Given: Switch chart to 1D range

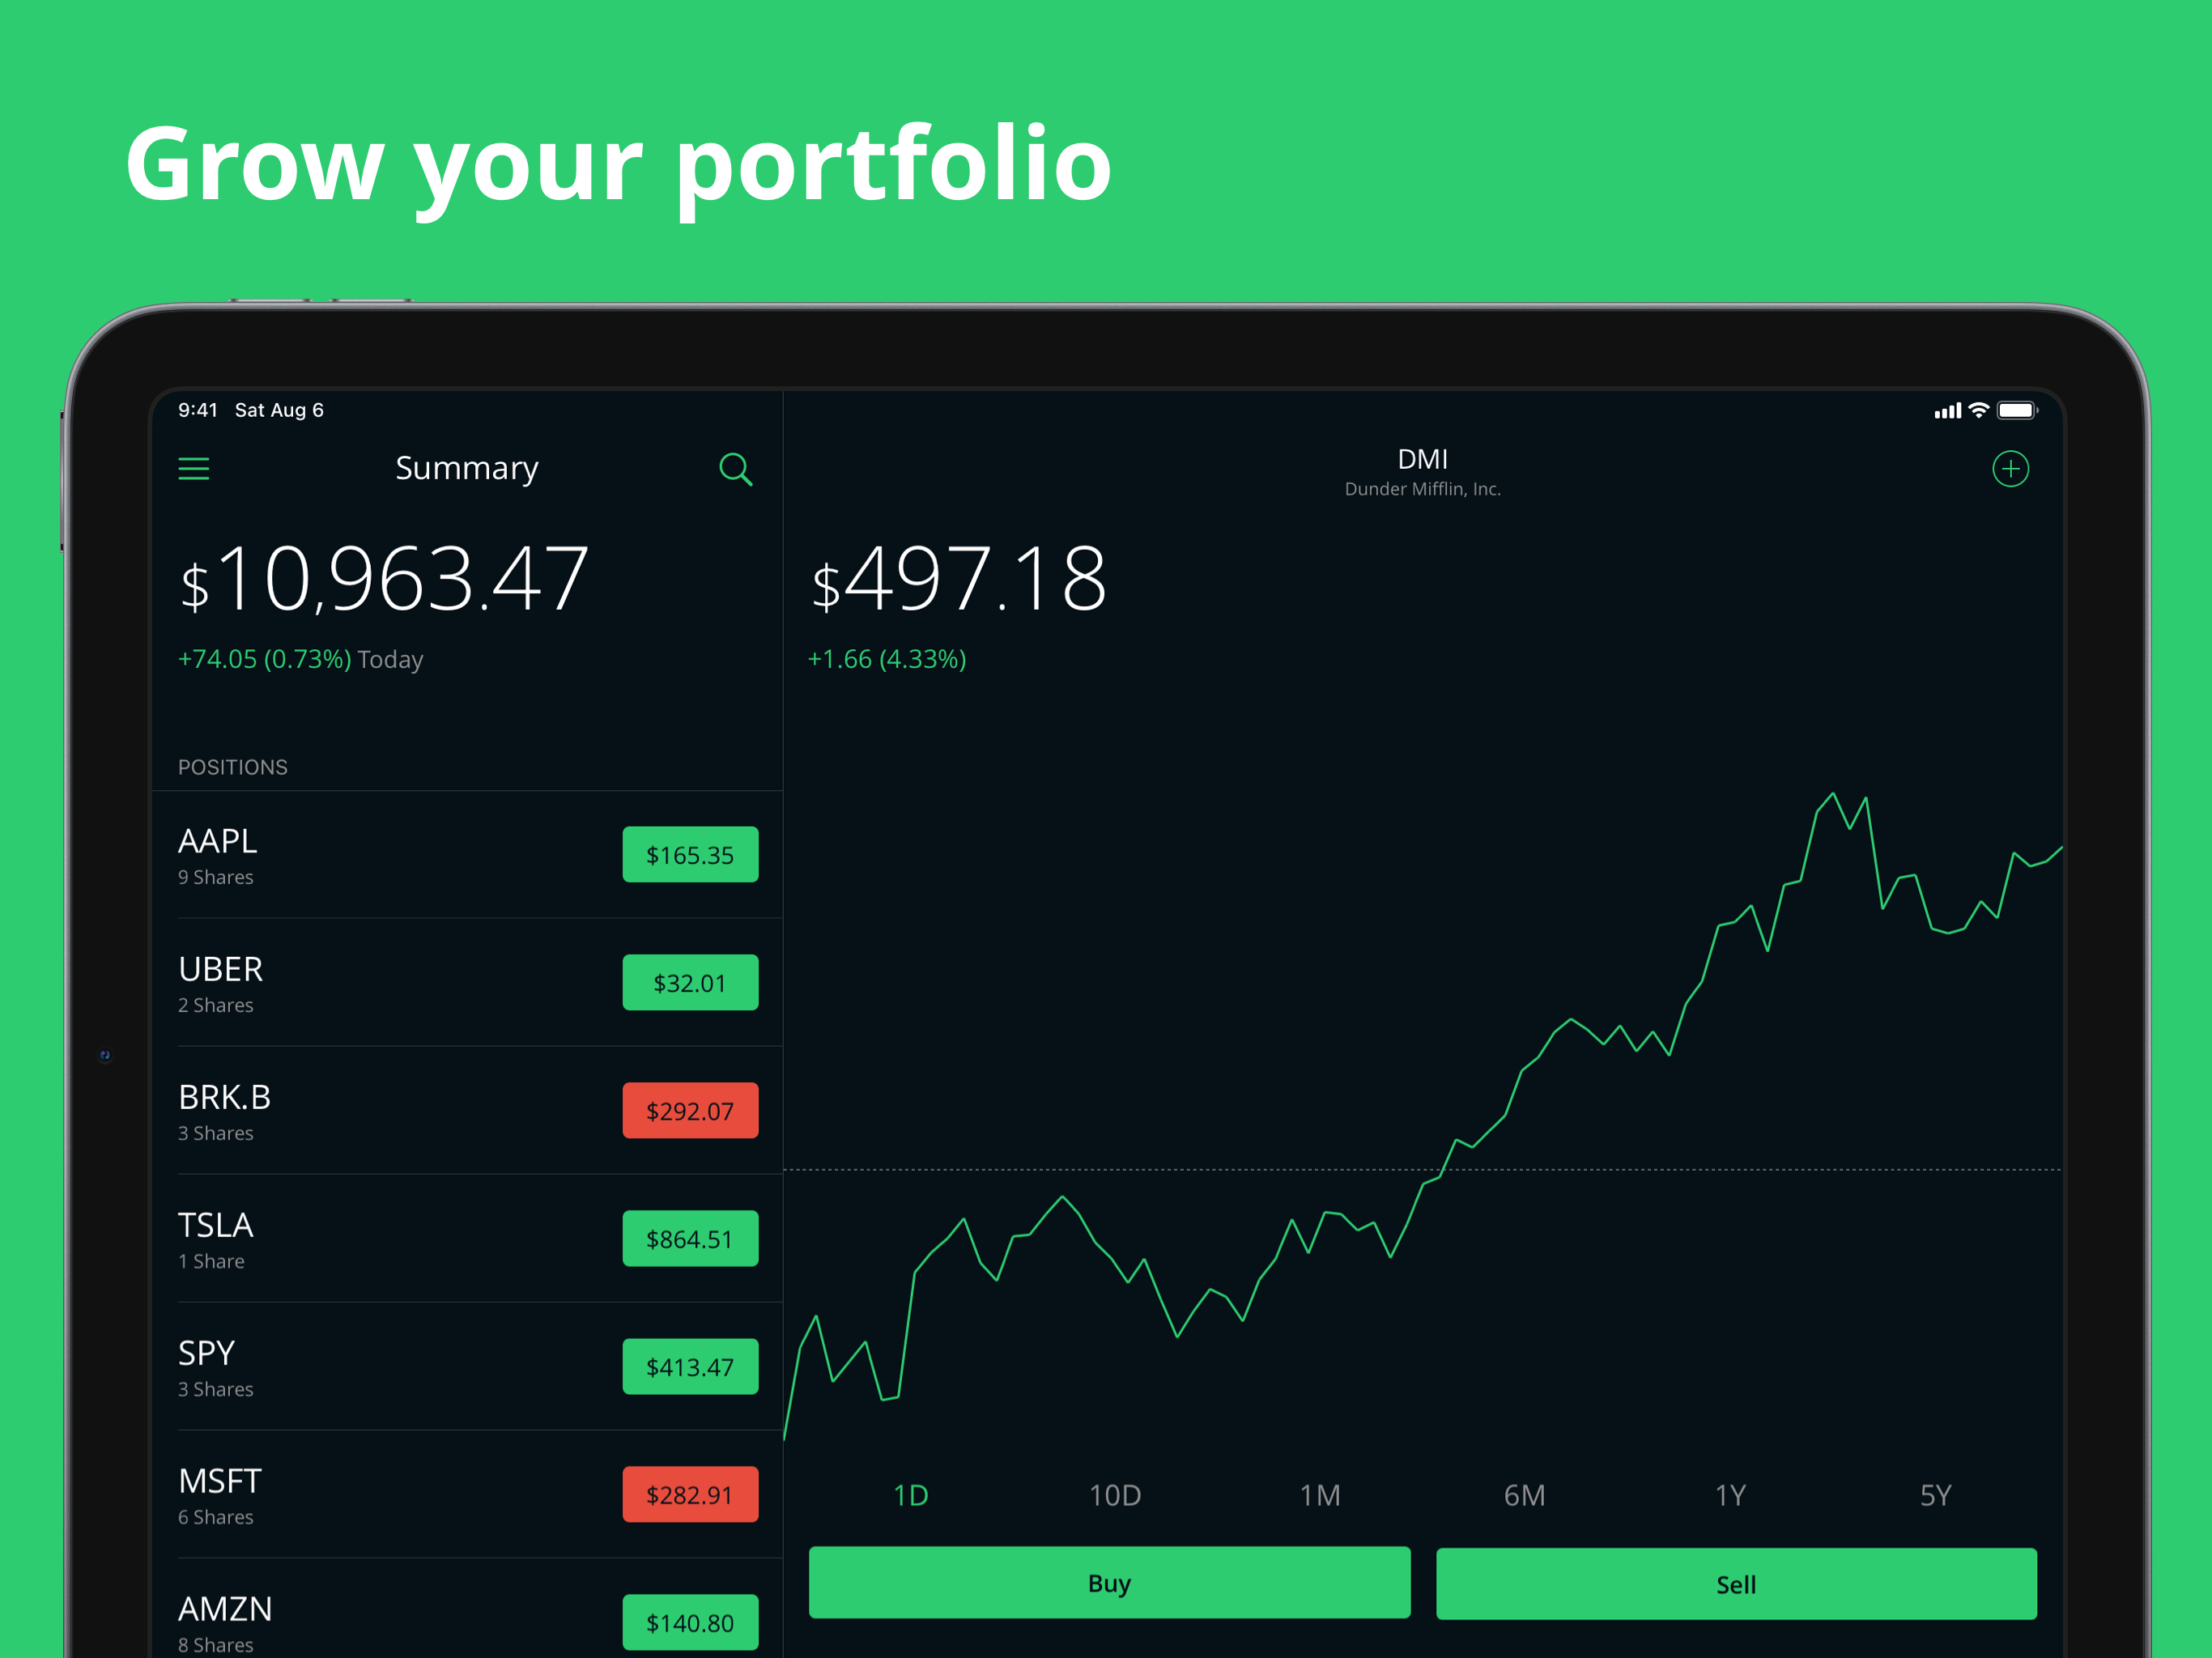Looking at the screenshot, I should click(x=910, y=1494).
